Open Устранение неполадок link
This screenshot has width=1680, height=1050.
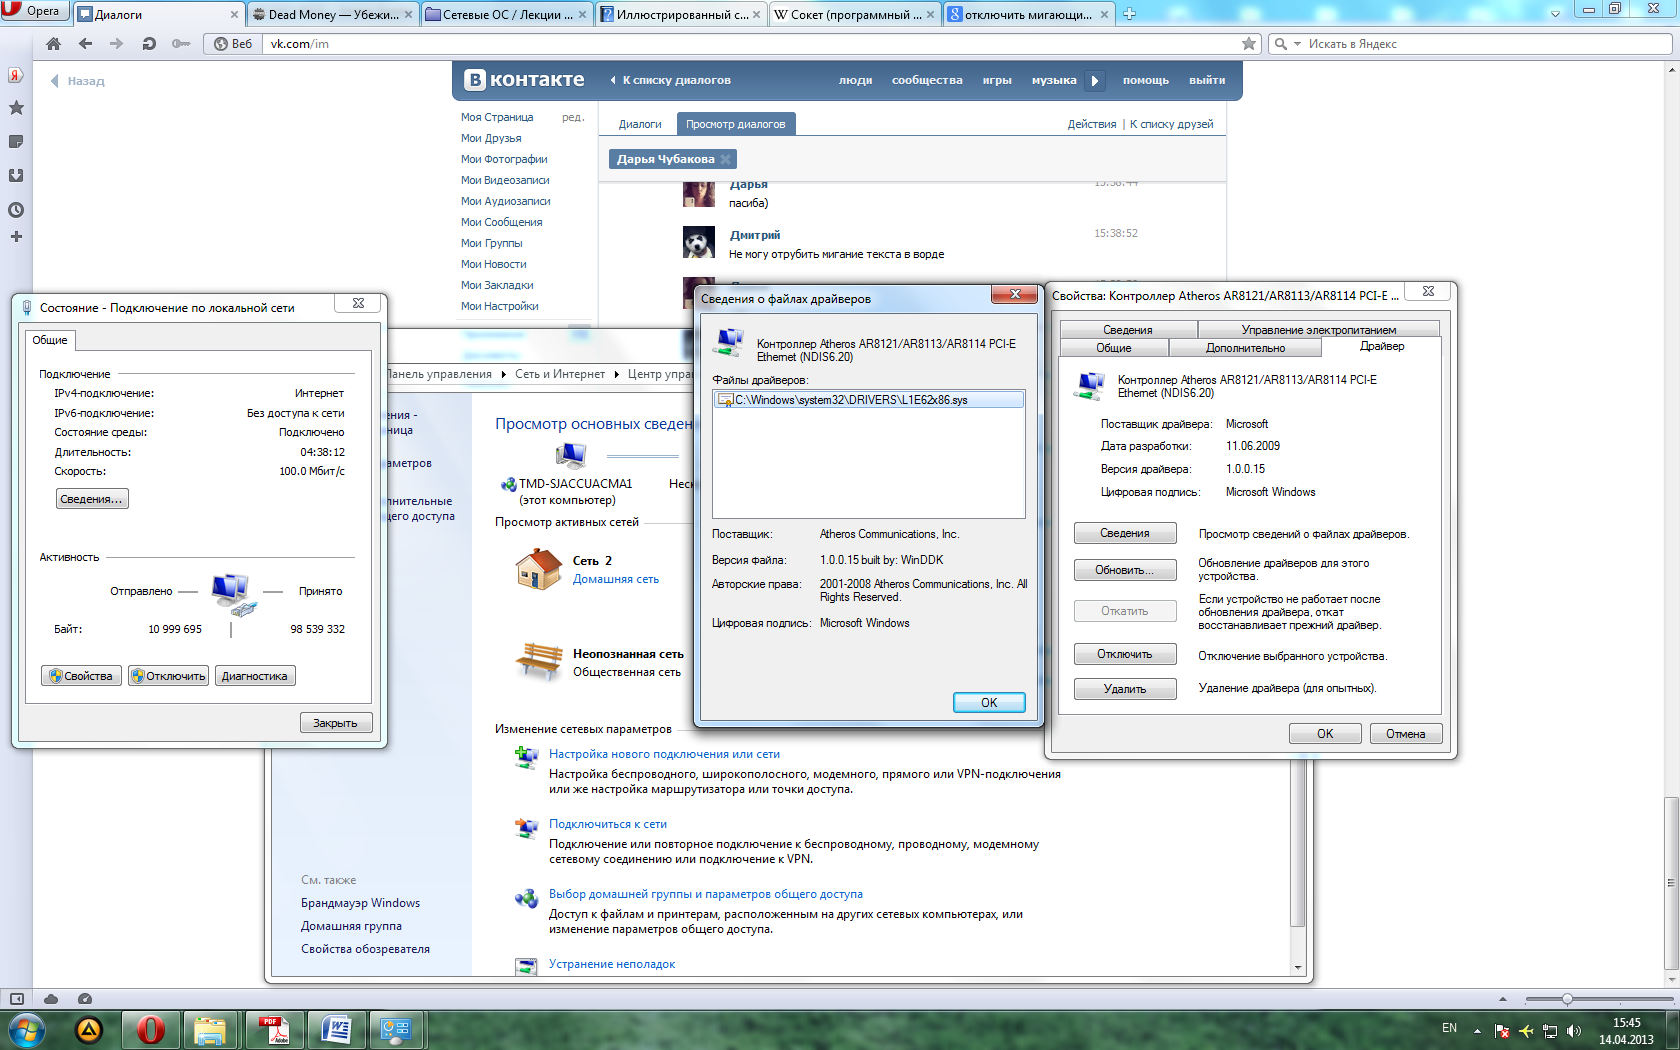coord(612,964)
